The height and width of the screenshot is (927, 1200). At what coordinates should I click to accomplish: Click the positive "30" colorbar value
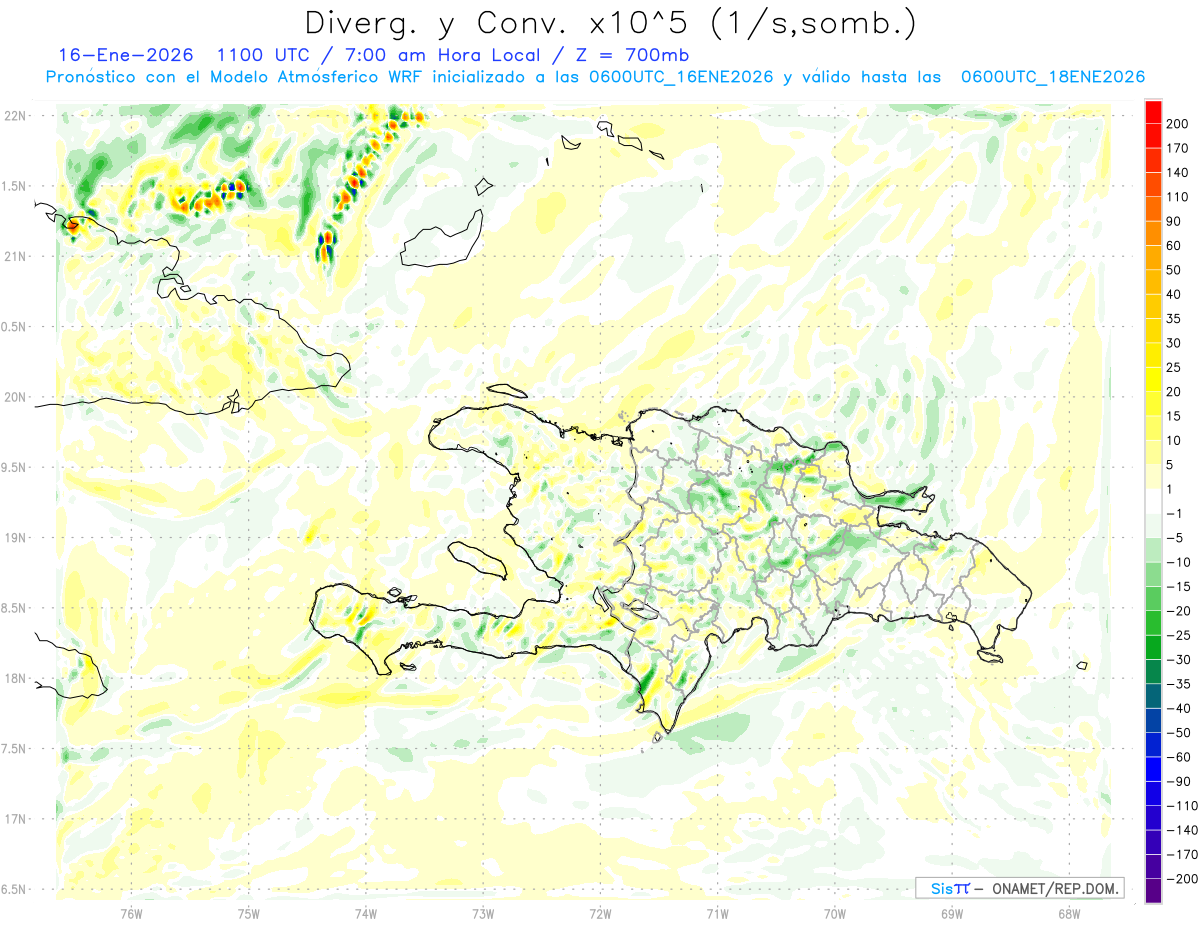pos(1175,342)
